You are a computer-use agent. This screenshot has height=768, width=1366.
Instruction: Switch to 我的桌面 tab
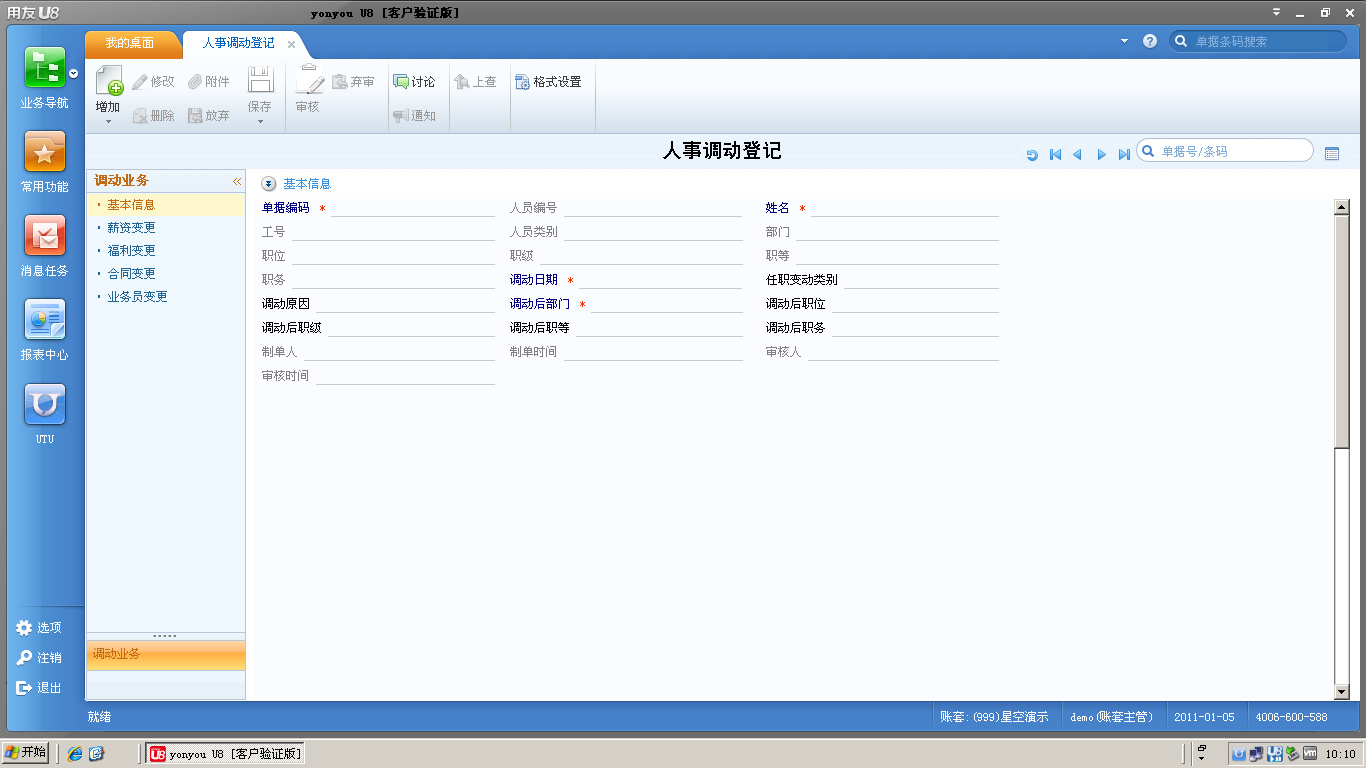click(x=130, y=44)
